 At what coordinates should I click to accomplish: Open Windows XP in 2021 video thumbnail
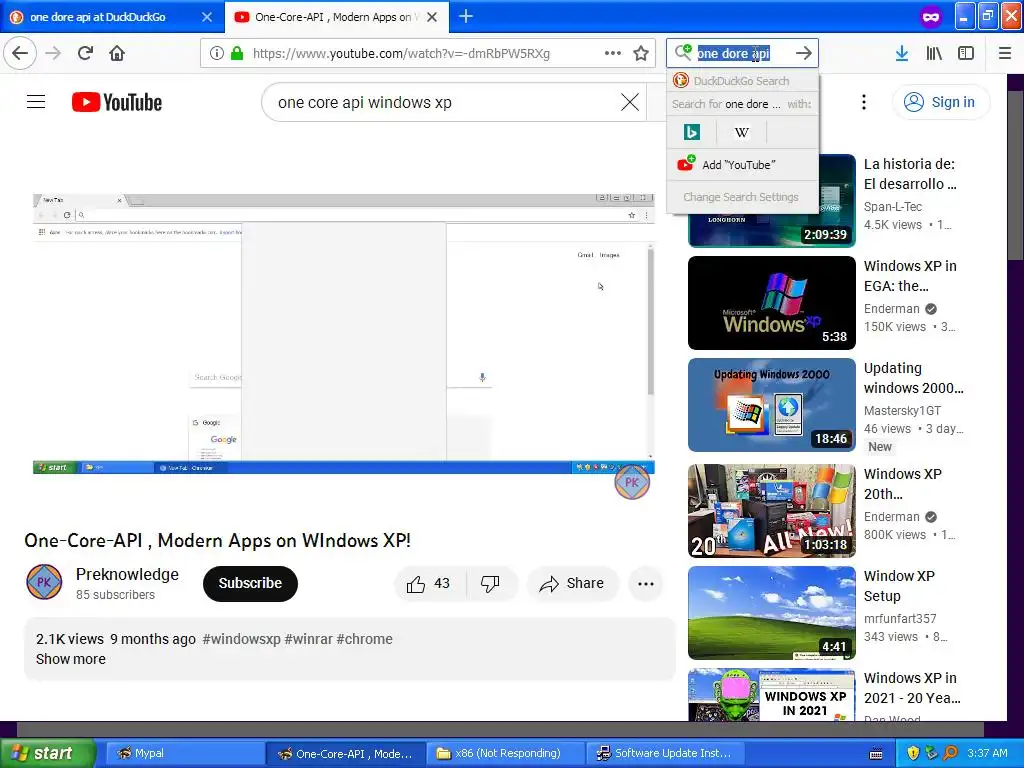tap(771, 695)
